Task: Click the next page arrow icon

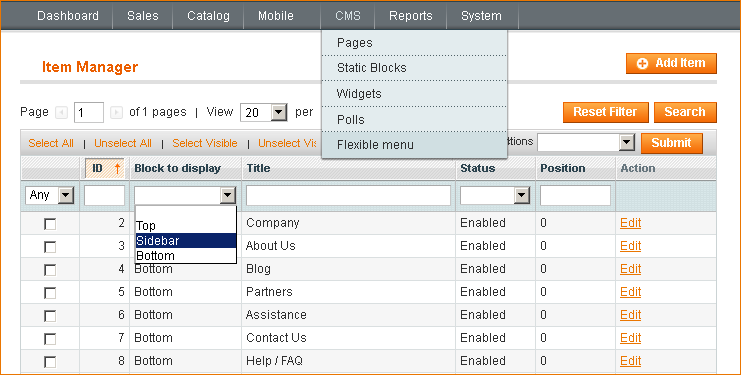Action: pyautogui.click(x=116, y=112)
